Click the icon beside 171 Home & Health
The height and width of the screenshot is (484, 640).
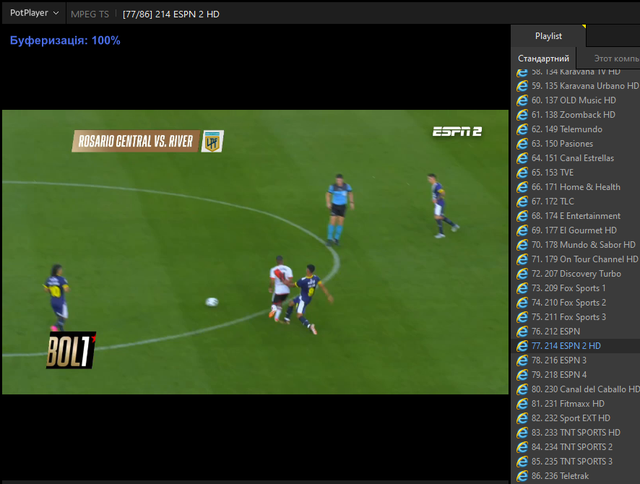(x=522, y=187)
